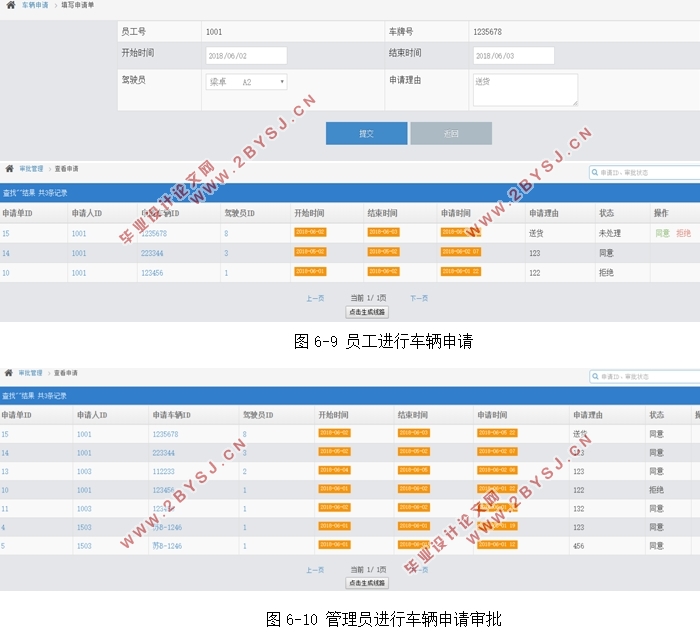Click the 未处理 status in row 15
This screenshot has height=635, width=700.
610,233
